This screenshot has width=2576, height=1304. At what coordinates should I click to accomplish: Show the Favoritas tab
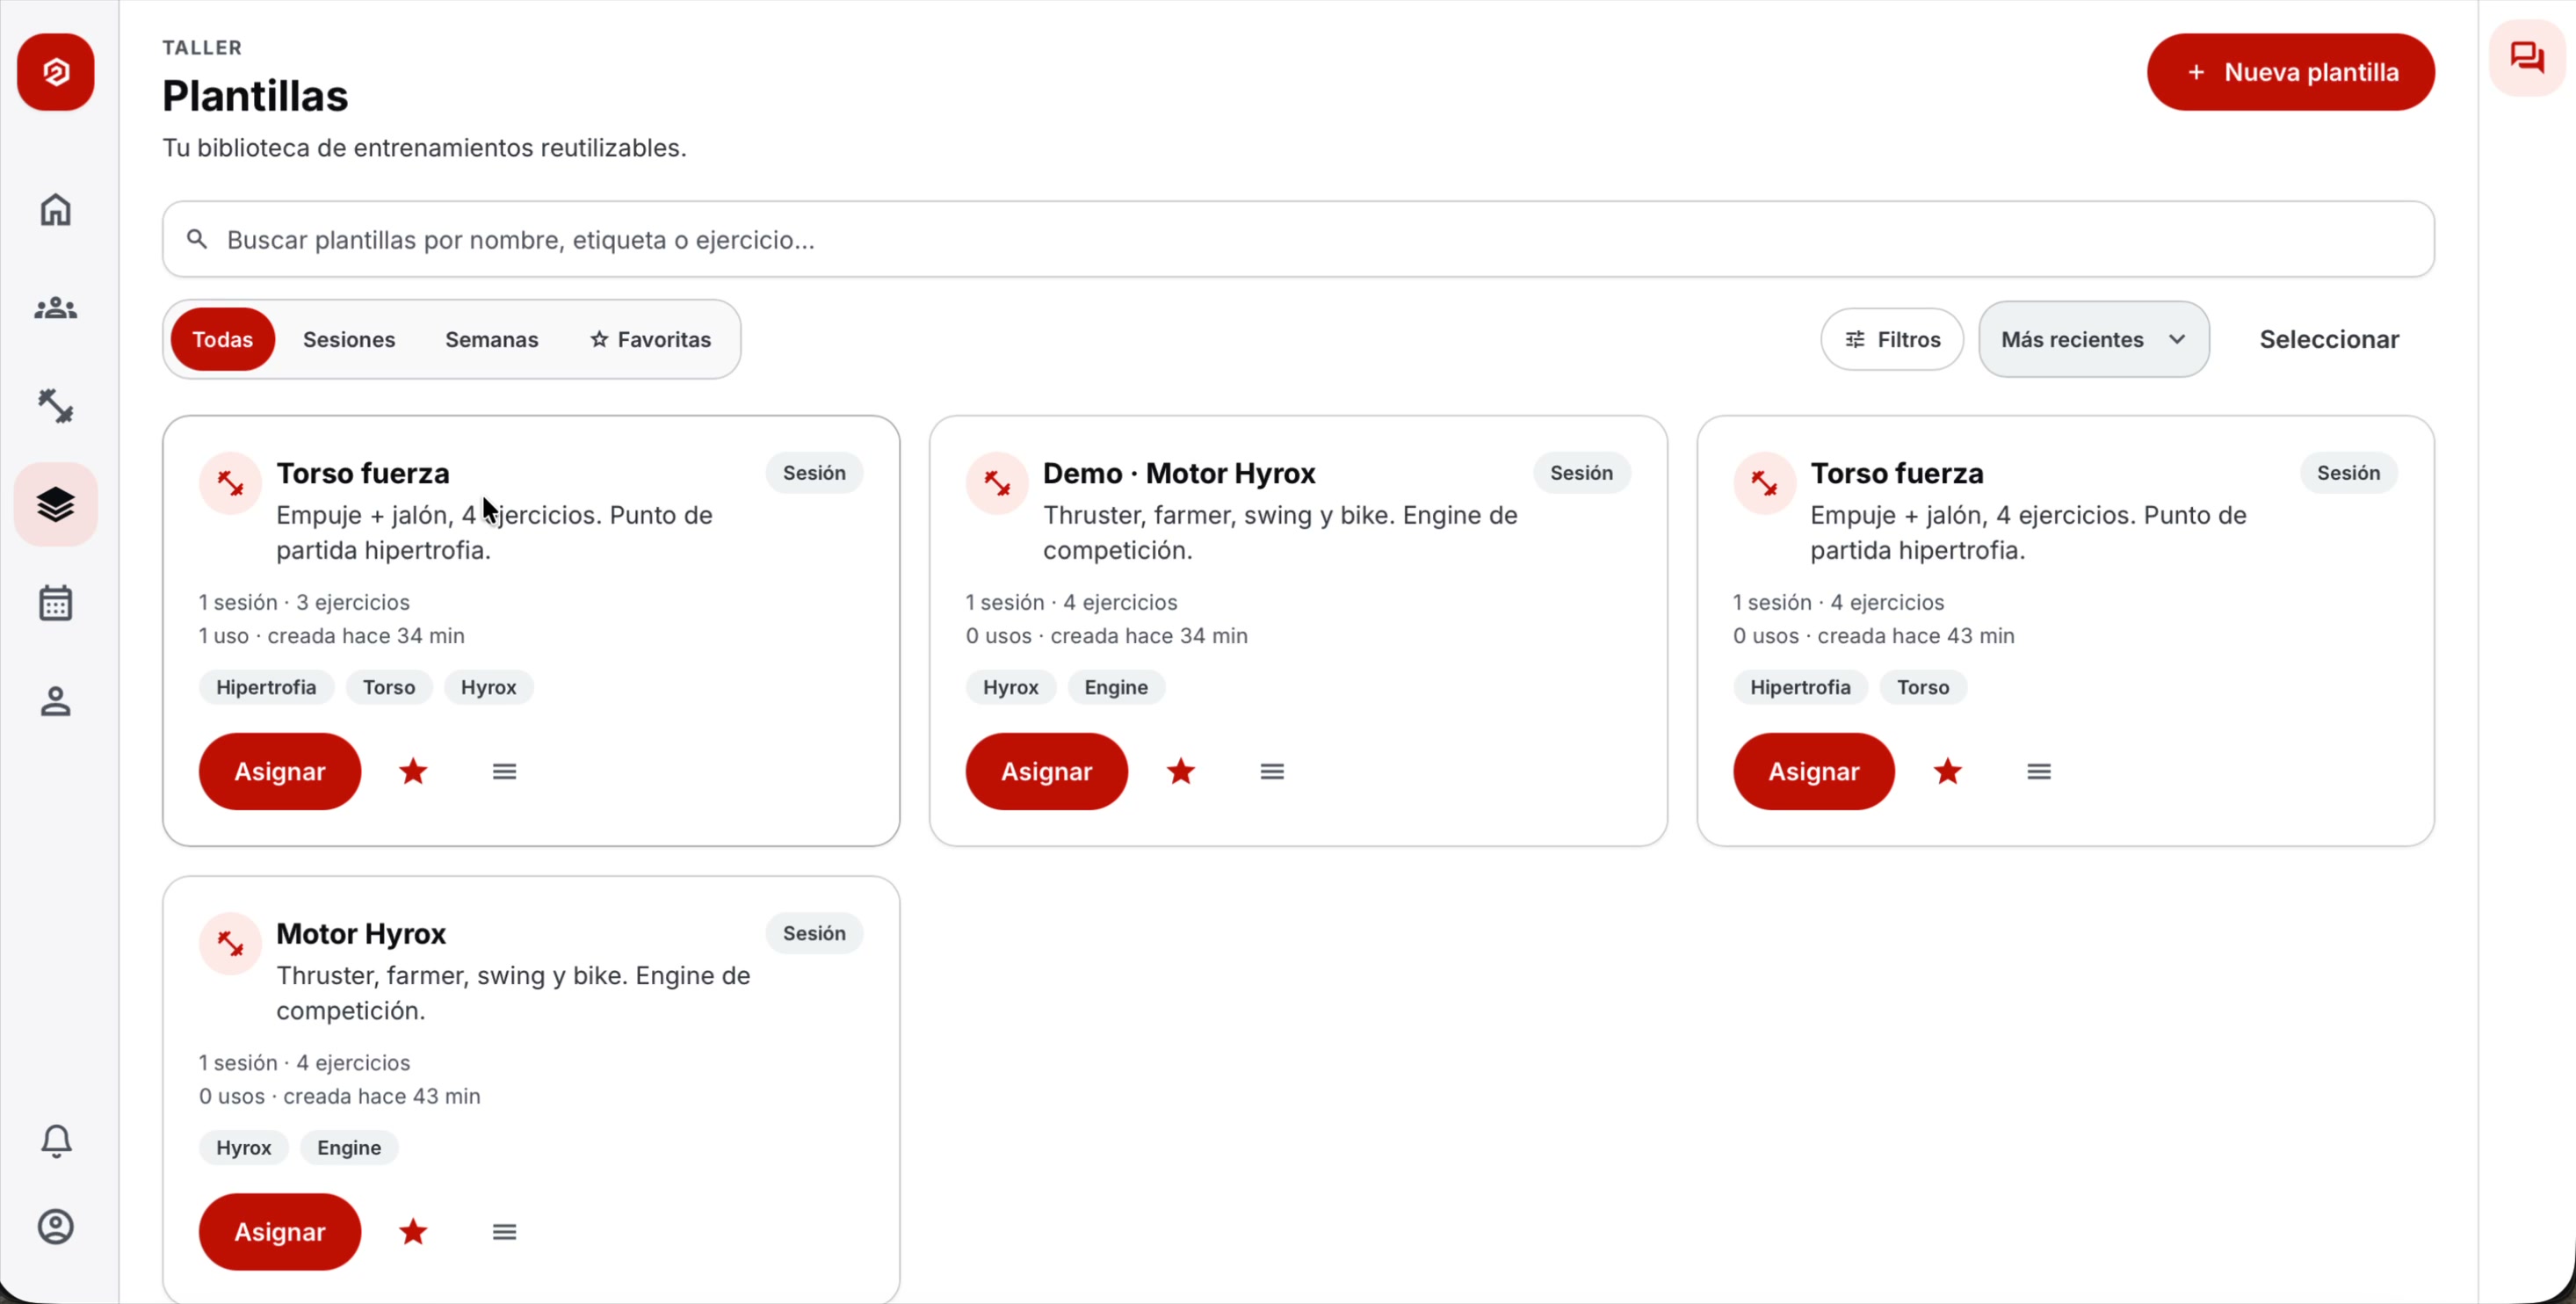[650, 339]
